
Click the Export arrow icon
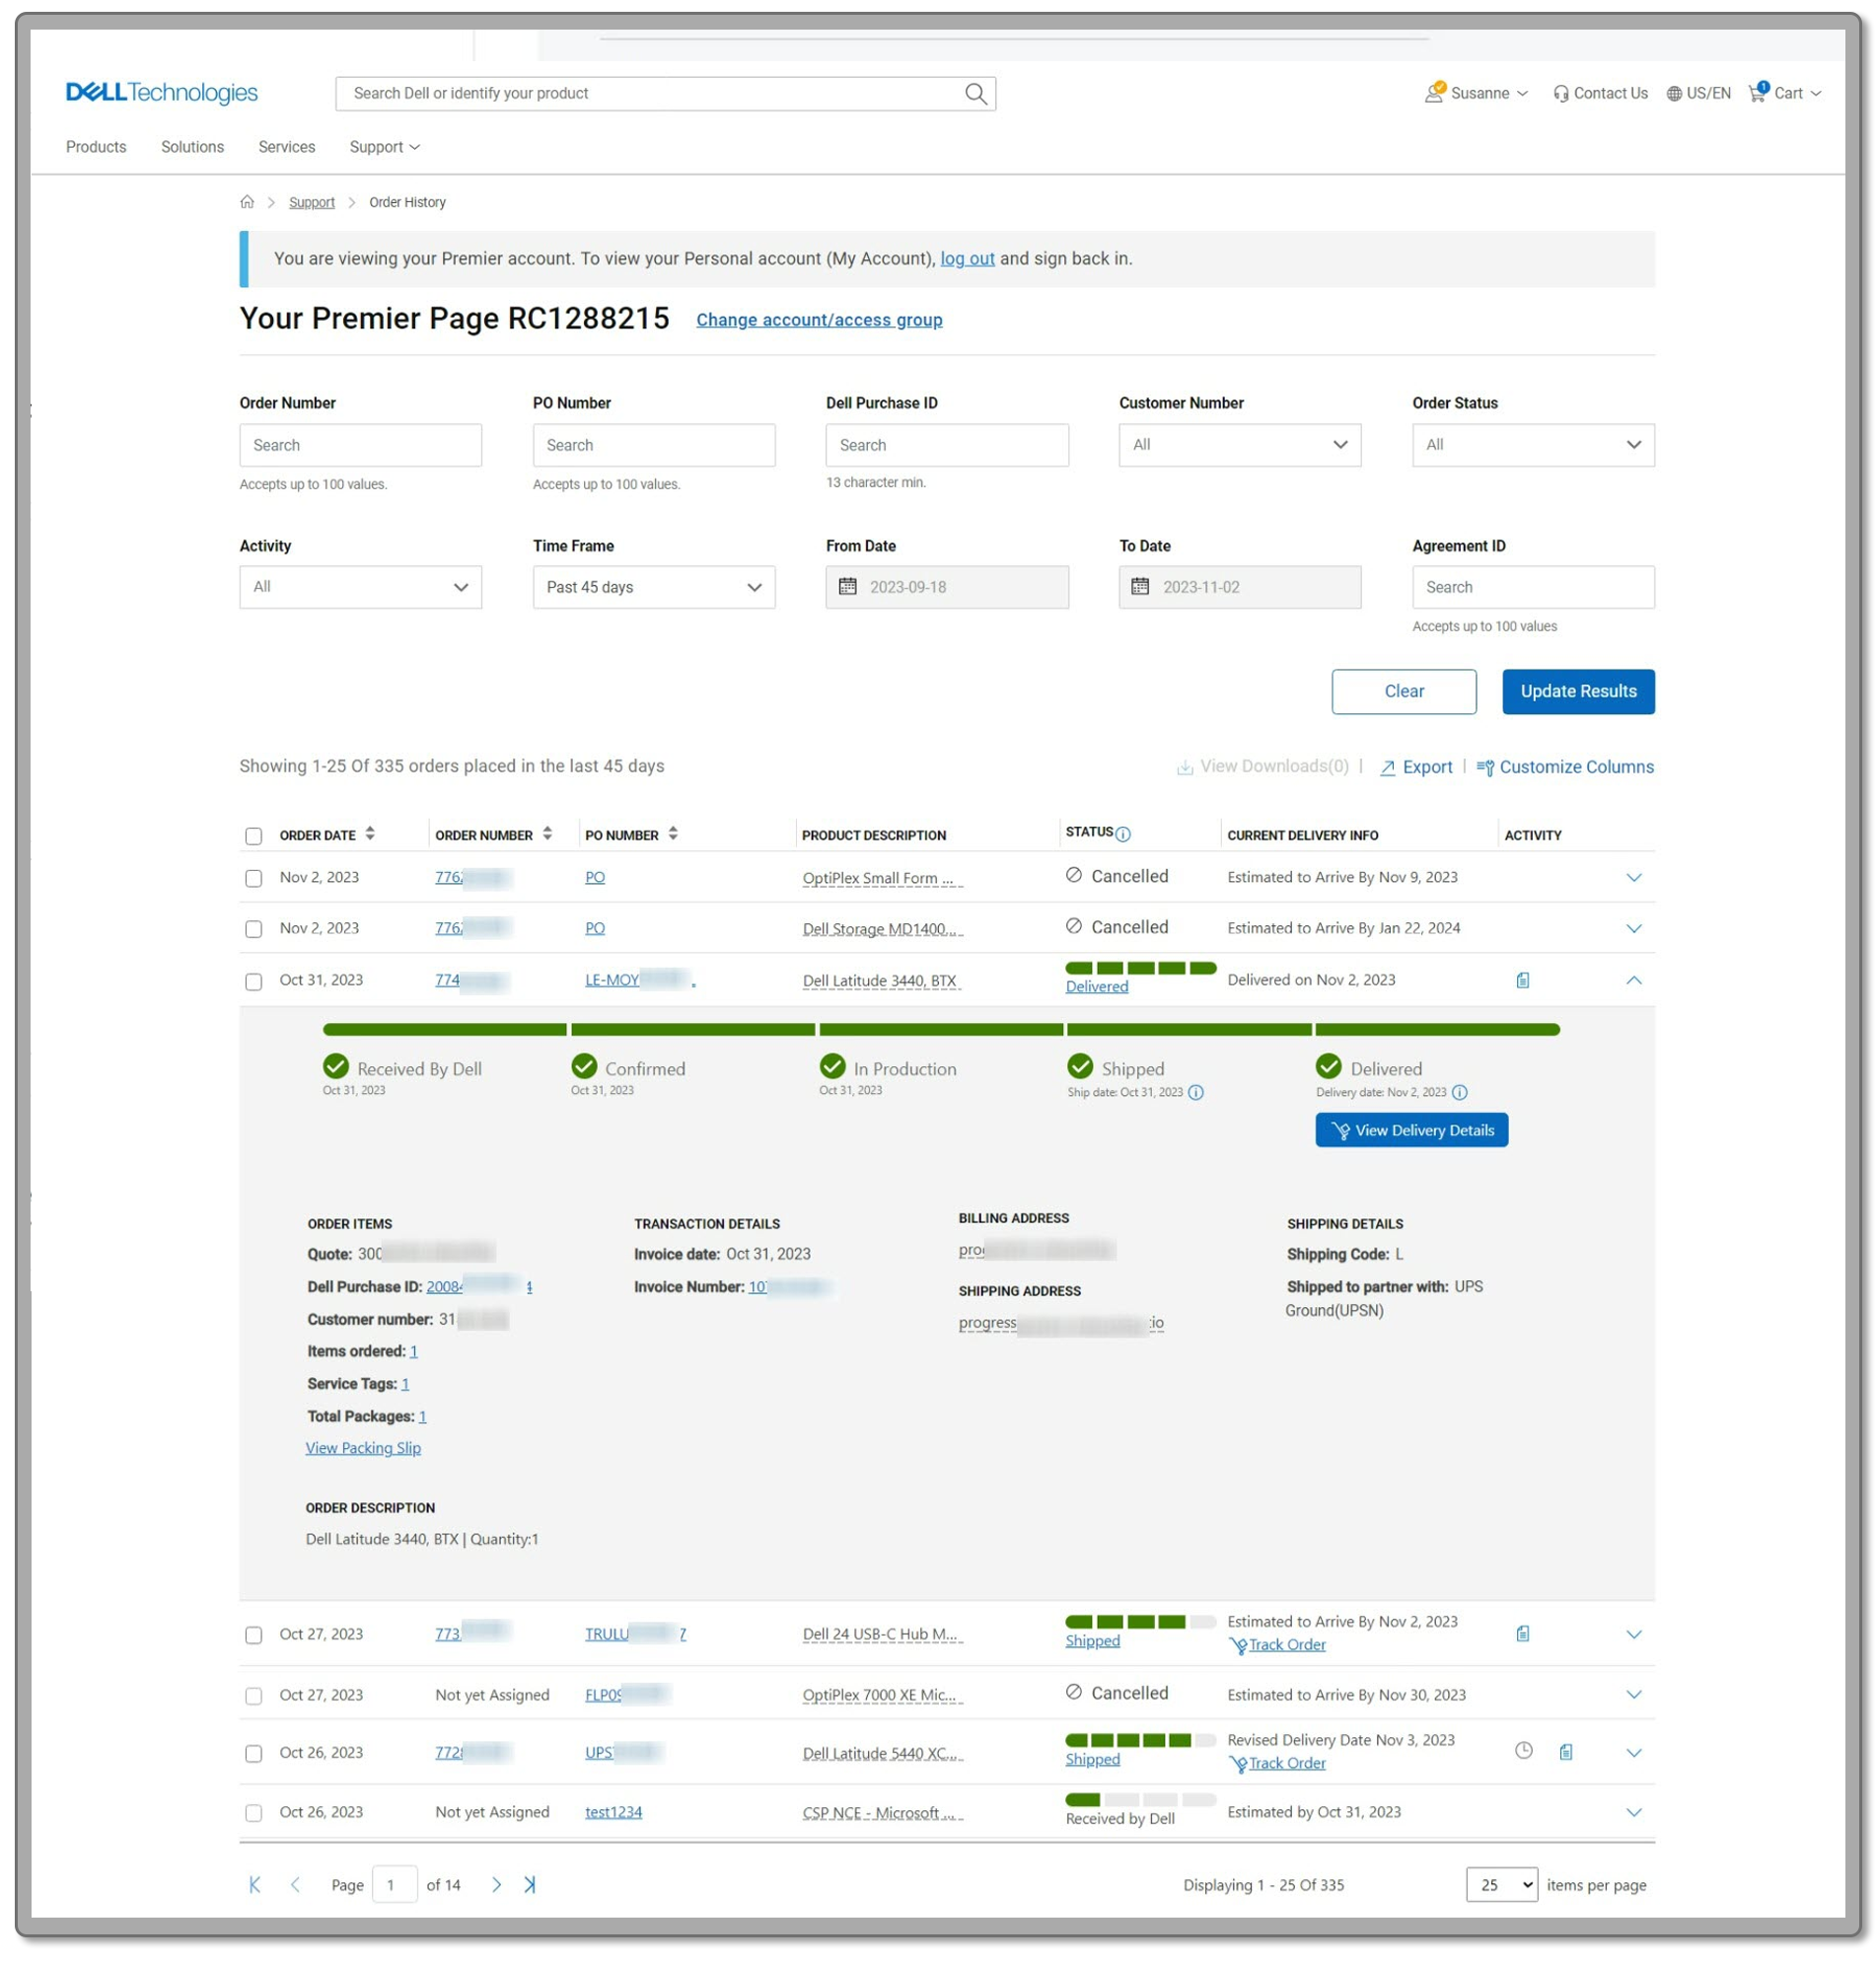point(1387,767)
